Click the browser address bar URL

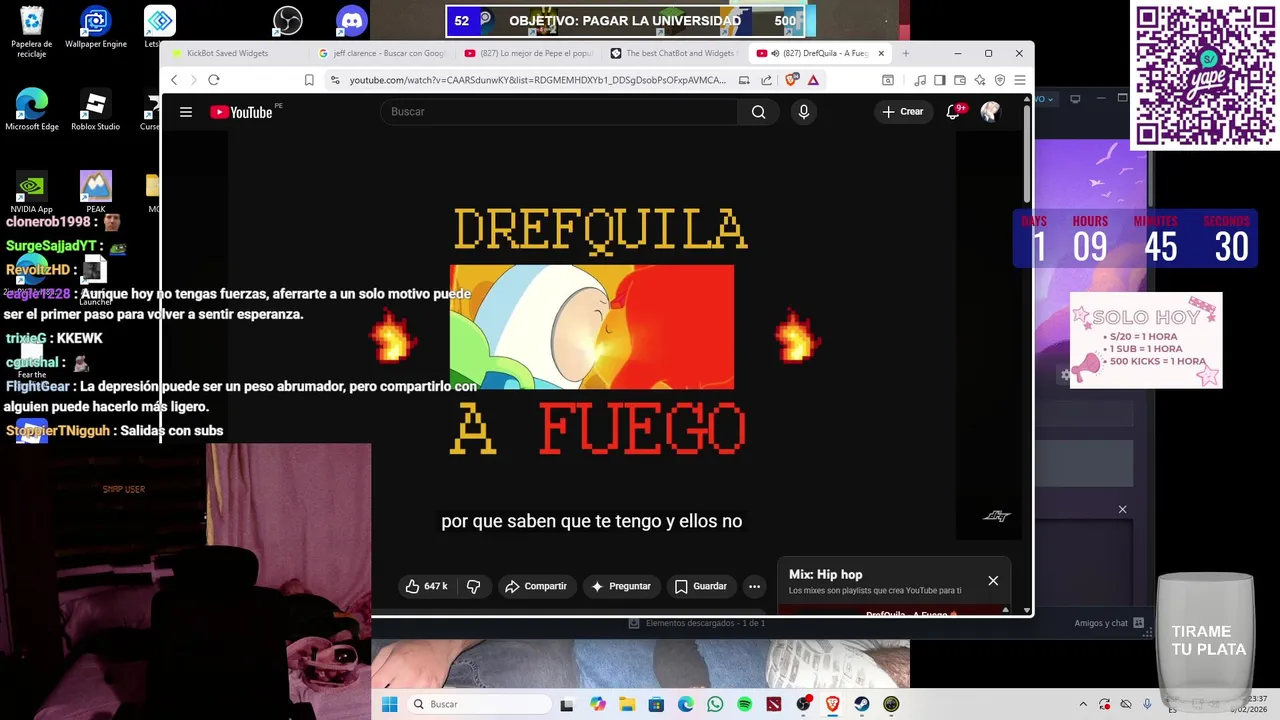pos(538,80)
